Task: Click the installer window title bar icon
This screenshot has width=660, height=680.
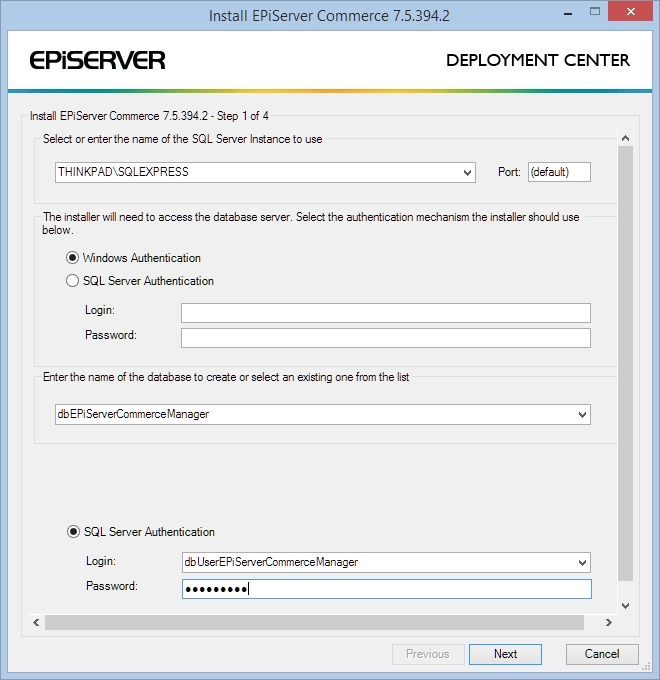Action: point(18,15)
